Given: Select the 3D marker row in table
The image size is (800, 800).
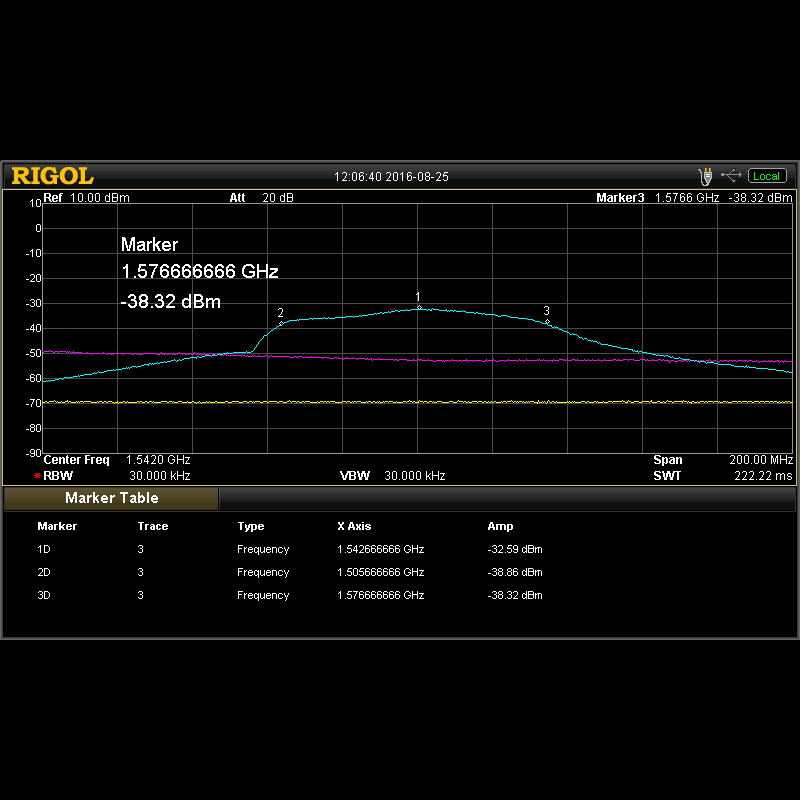Looking at the screenshot, I should tap(44, 595).
